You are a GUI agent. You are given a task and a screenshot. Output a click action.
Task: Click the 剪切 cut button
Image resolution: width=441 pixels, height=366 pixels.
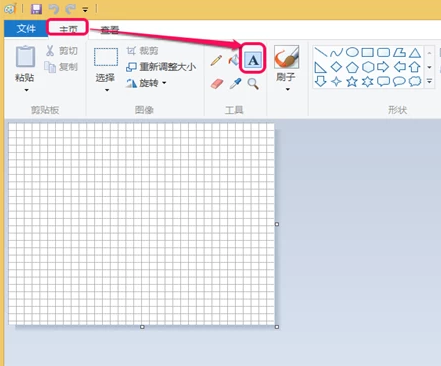(61, 51)
